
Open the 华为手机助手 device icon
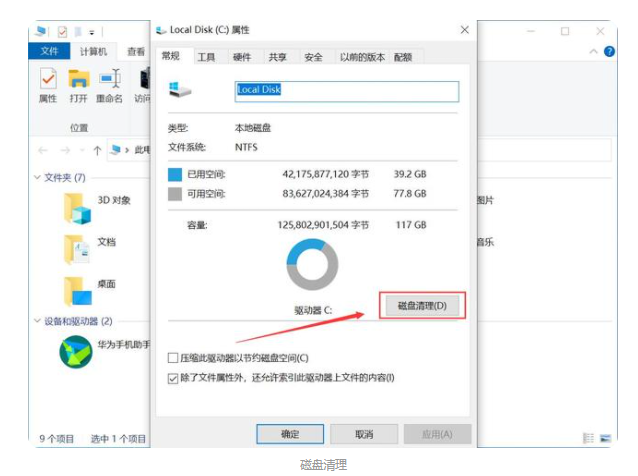point(78,350)
